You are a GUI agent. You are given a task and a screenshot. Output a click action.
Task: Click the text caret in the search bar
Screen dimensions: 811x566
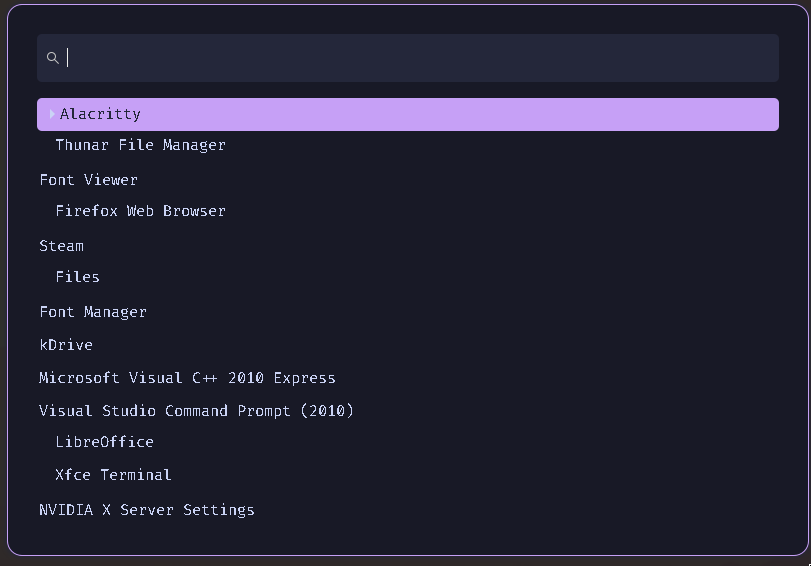(x=68, y=58)
